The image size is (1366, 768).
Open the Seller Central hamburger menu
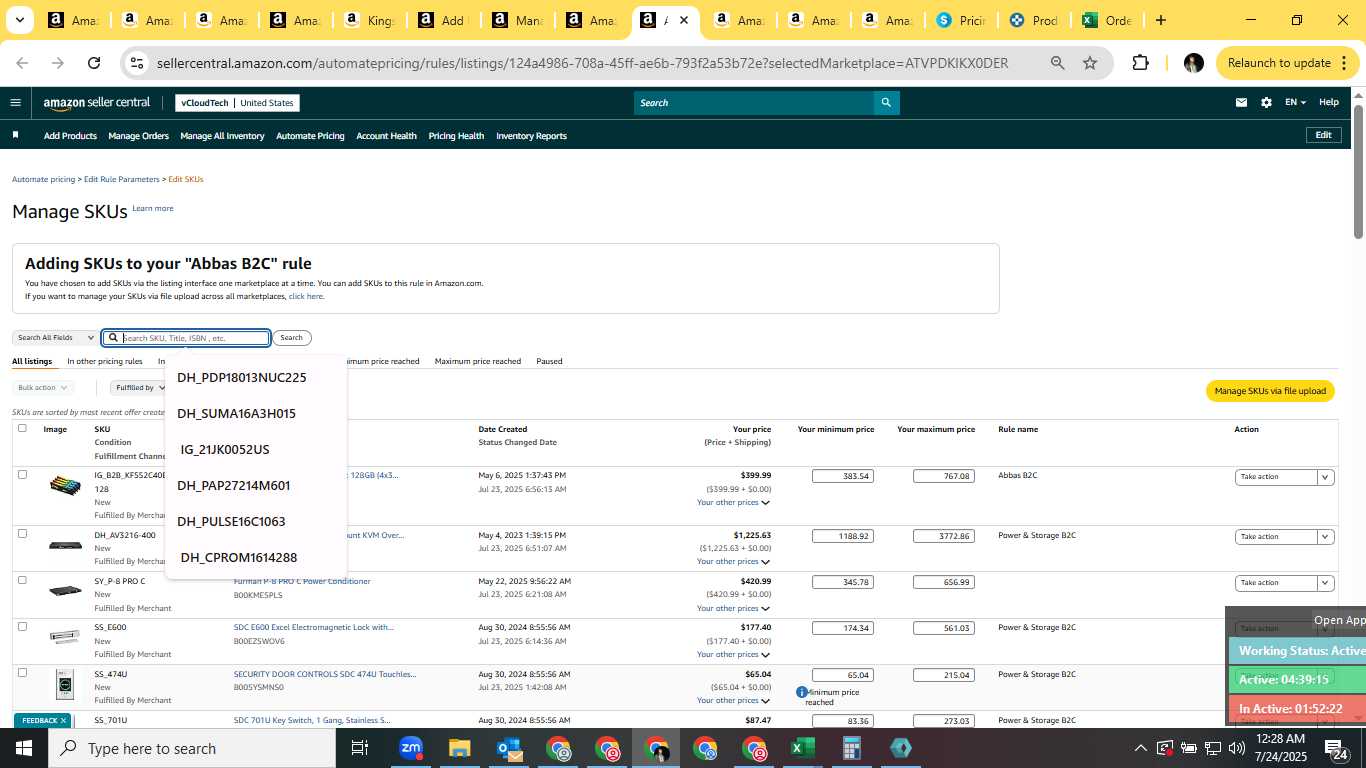pyautogui.click(x=15, y=102)
